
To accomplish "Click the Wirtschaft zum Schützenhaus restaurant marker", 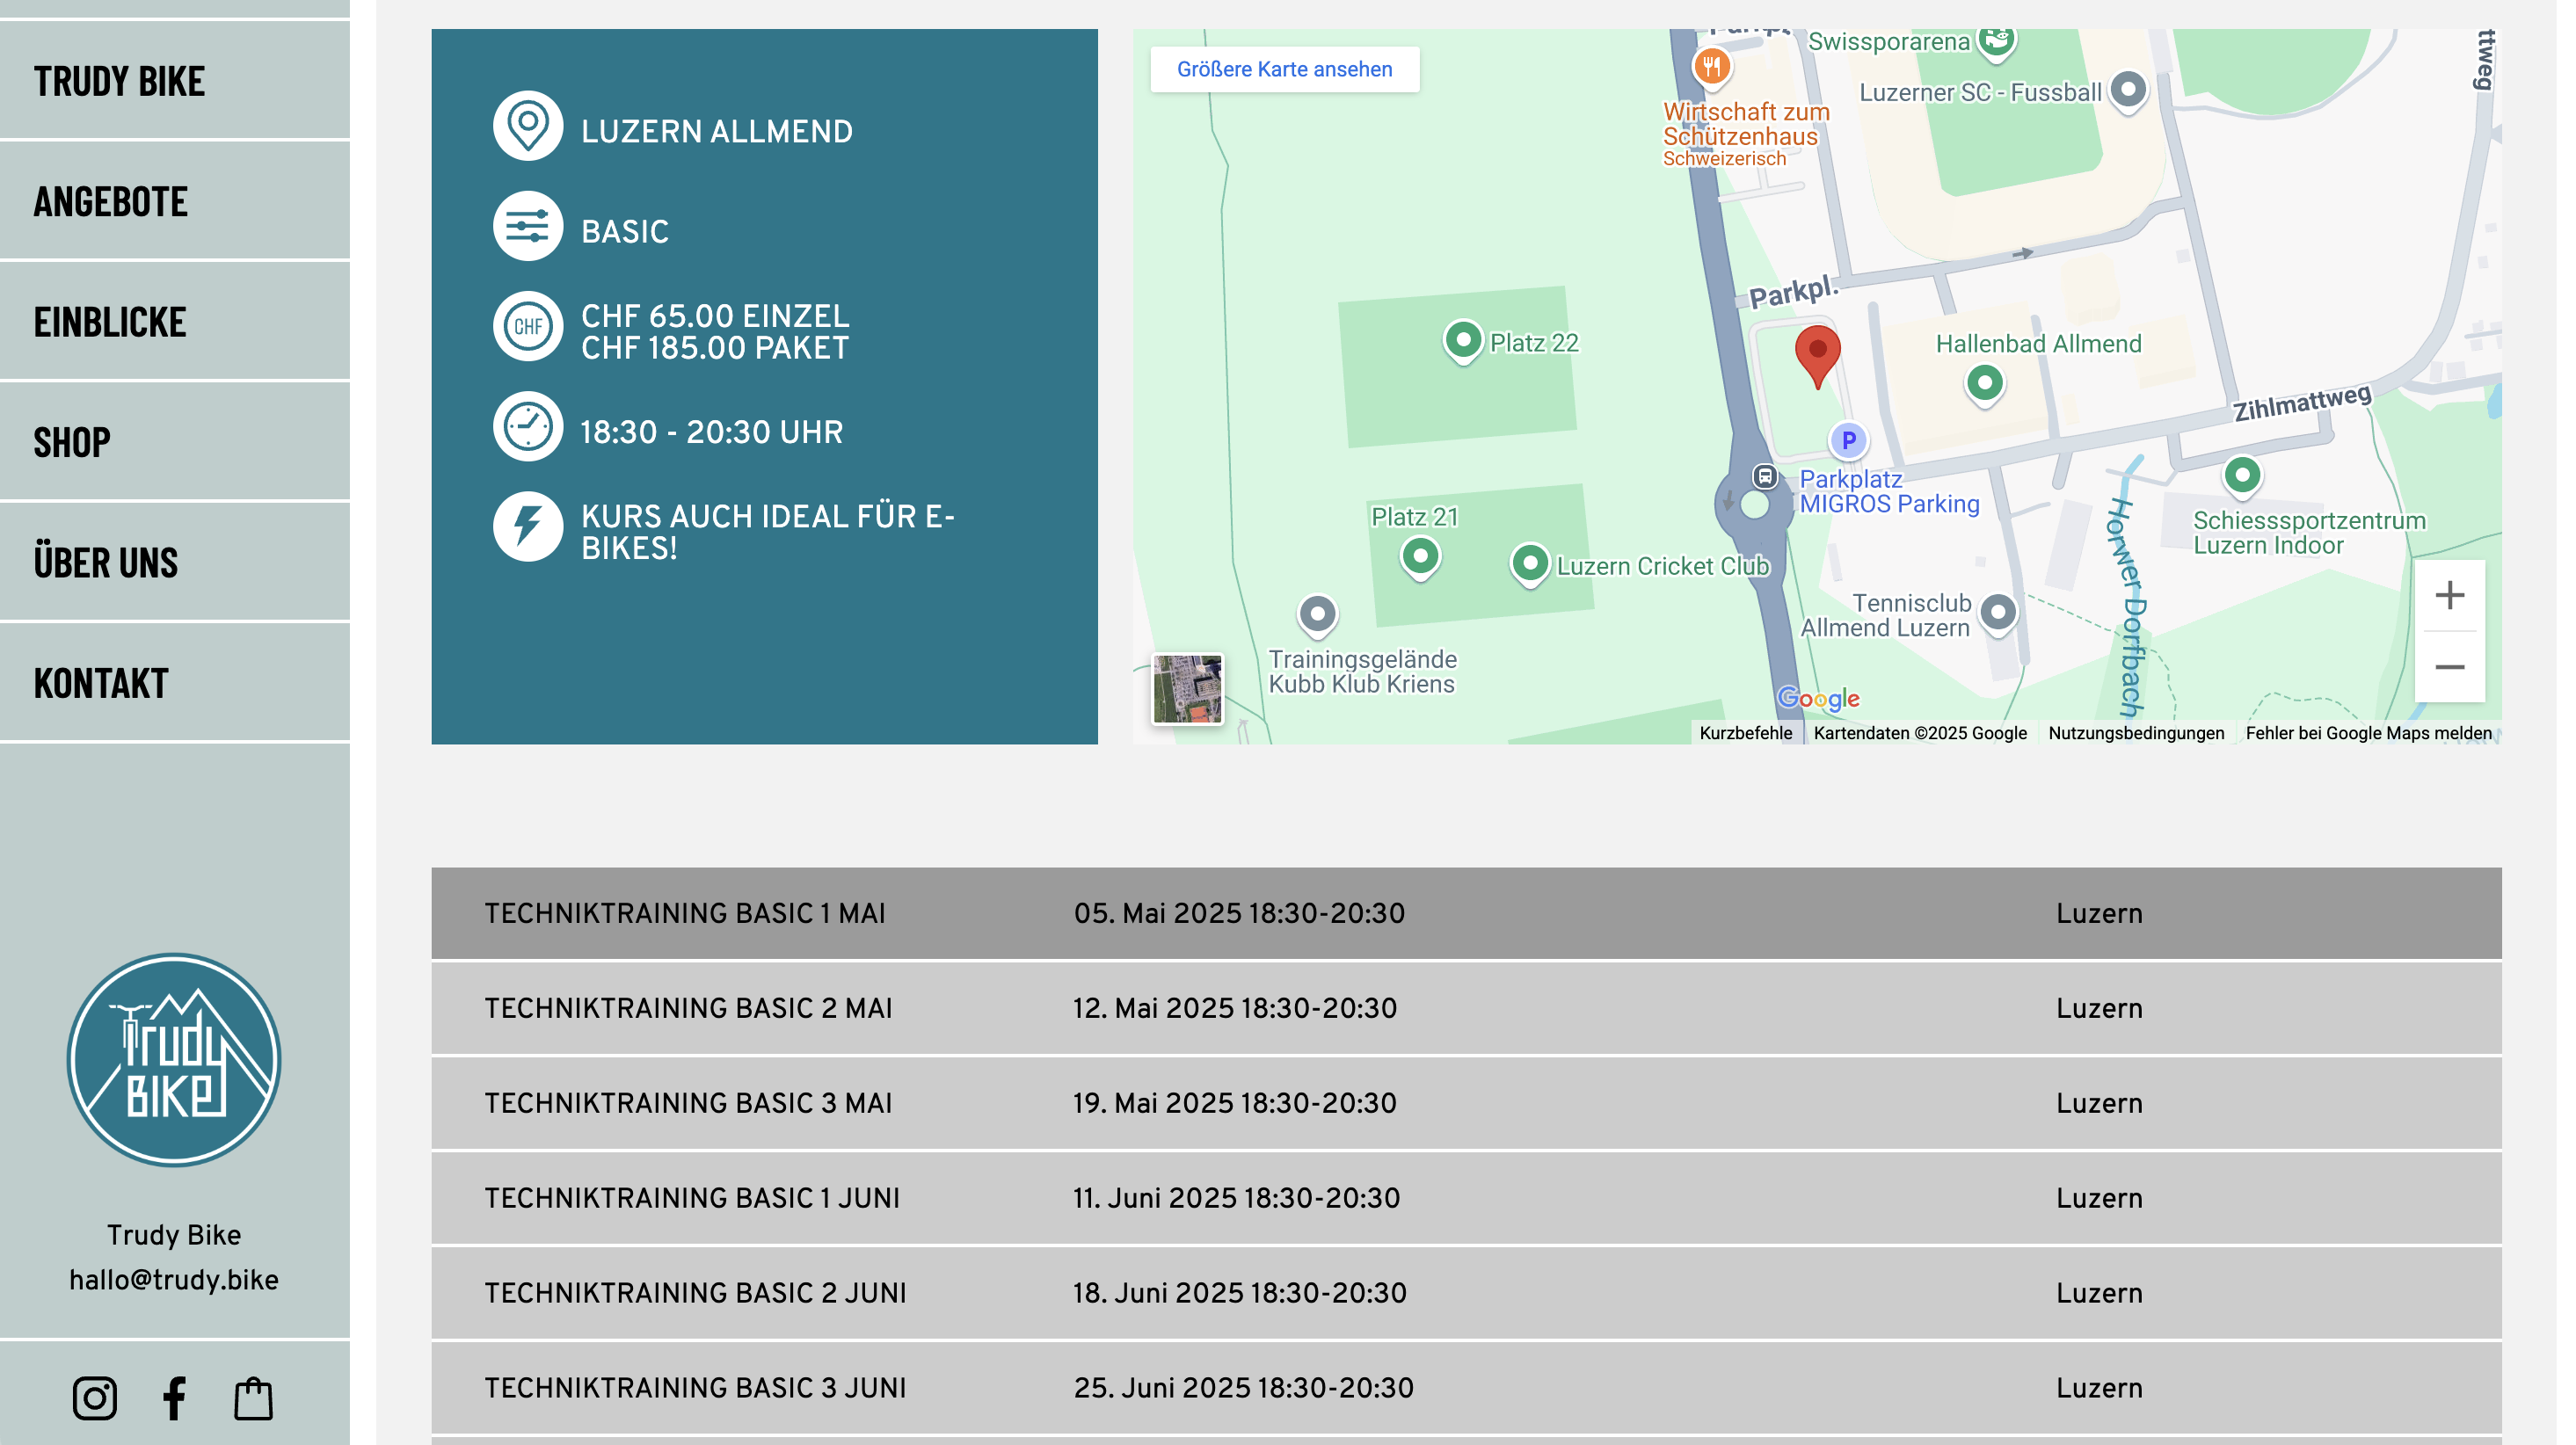I will pyautogui.click(x=1712, y=67).
